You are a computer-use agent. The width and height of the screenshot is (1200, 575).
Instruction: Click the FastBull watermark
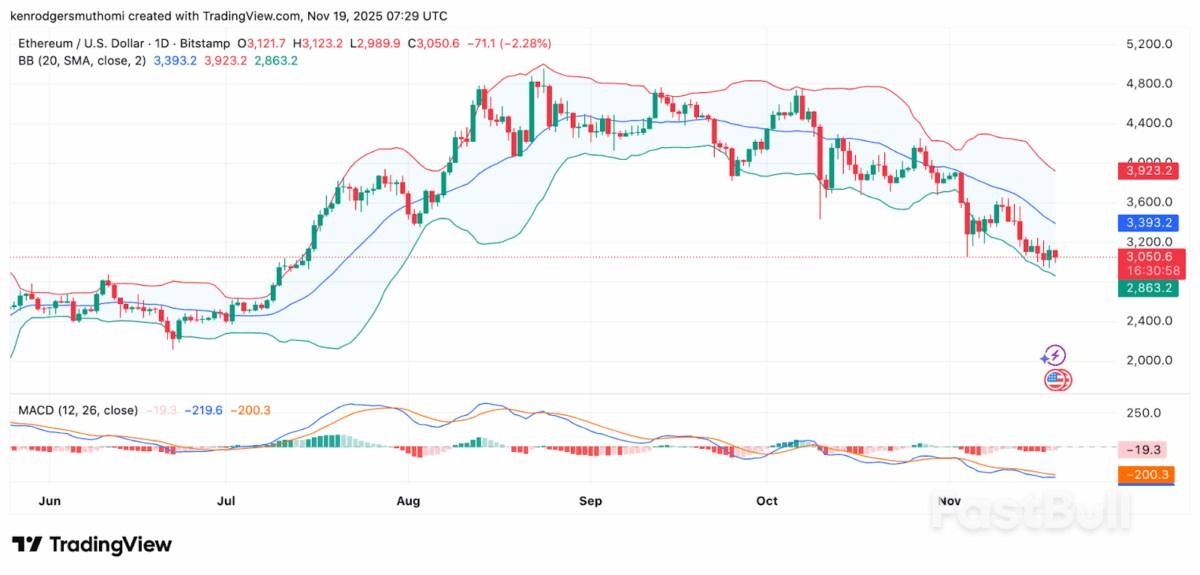coord(1030,512)
